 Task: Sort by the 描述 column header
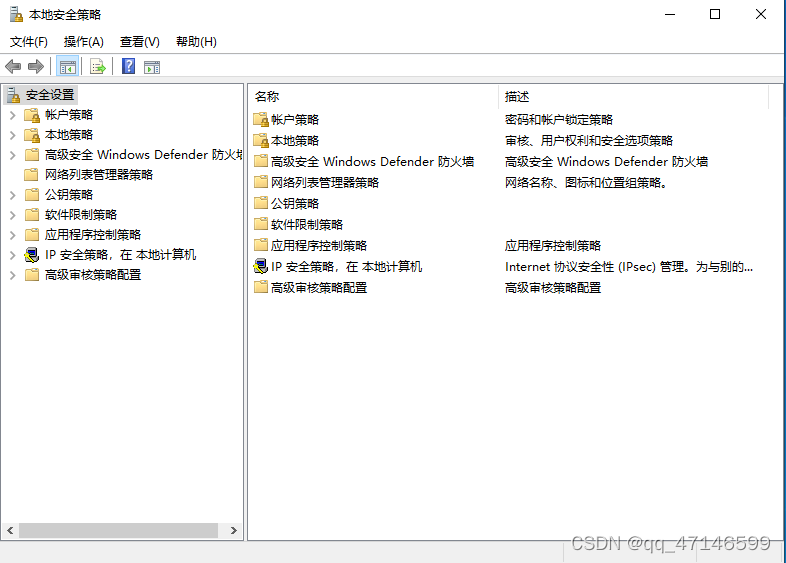click(x=633, y=97)
